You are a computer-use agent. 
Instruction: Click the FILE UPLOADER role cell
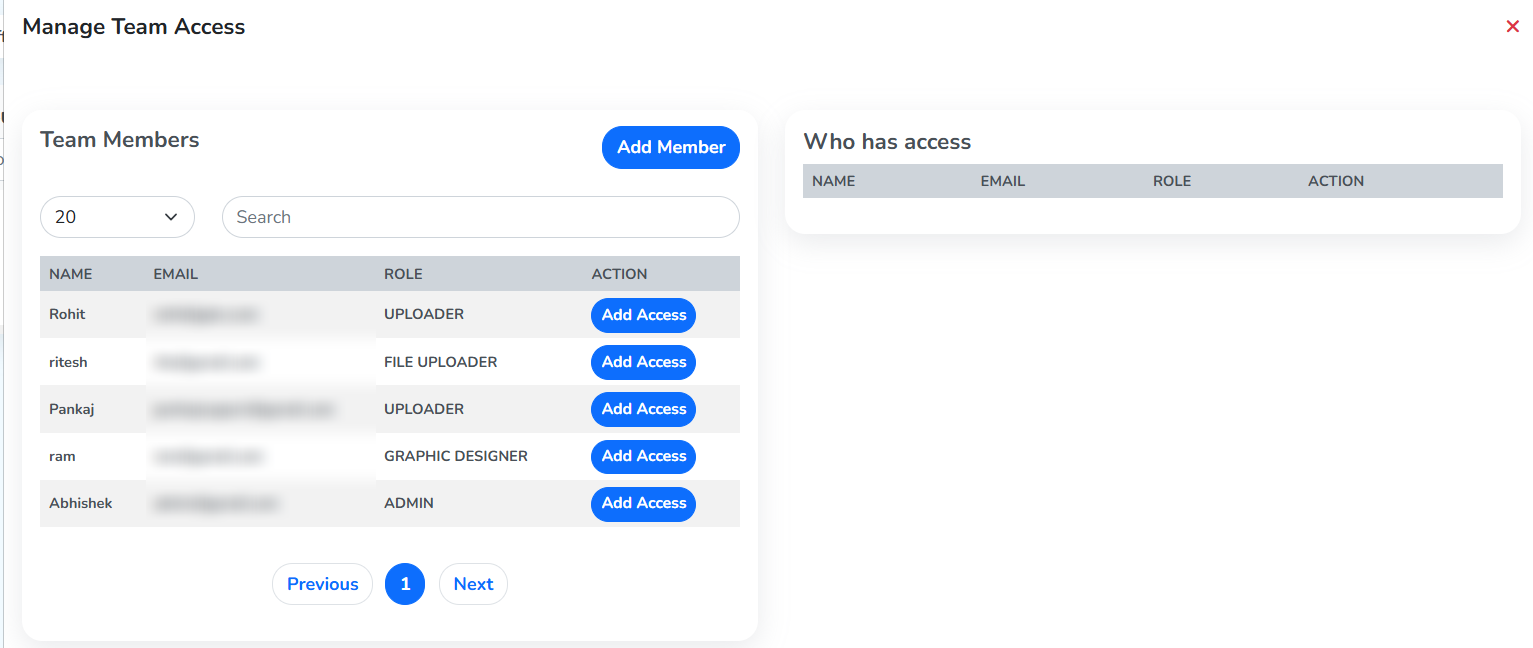pos(440,362)
